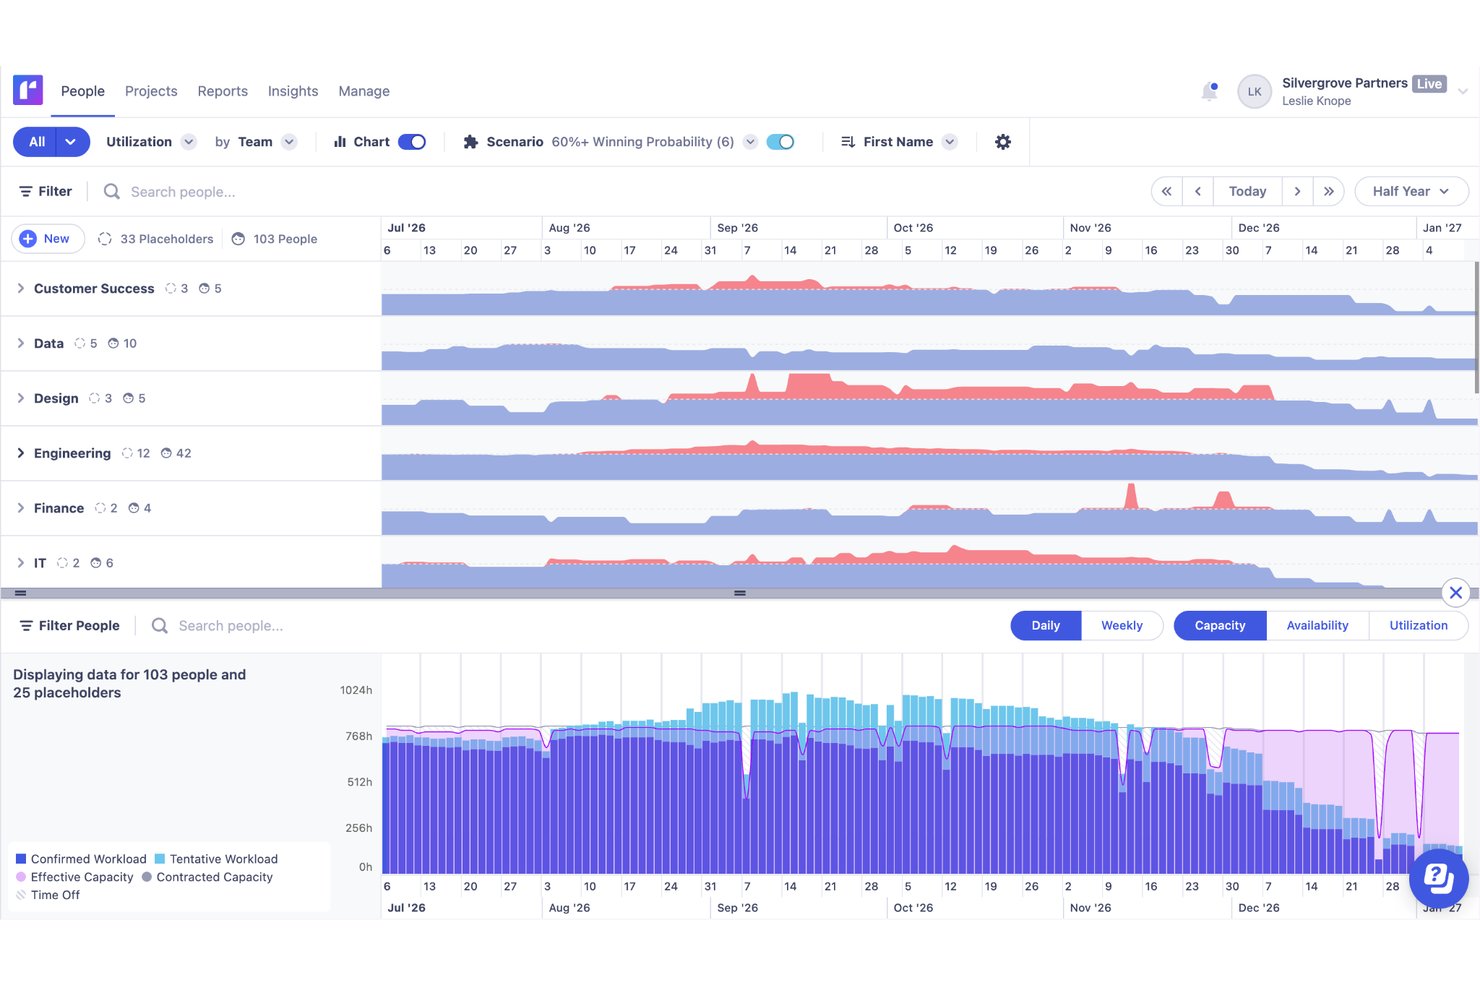Click the Today button

click(x=1247, y=191)
